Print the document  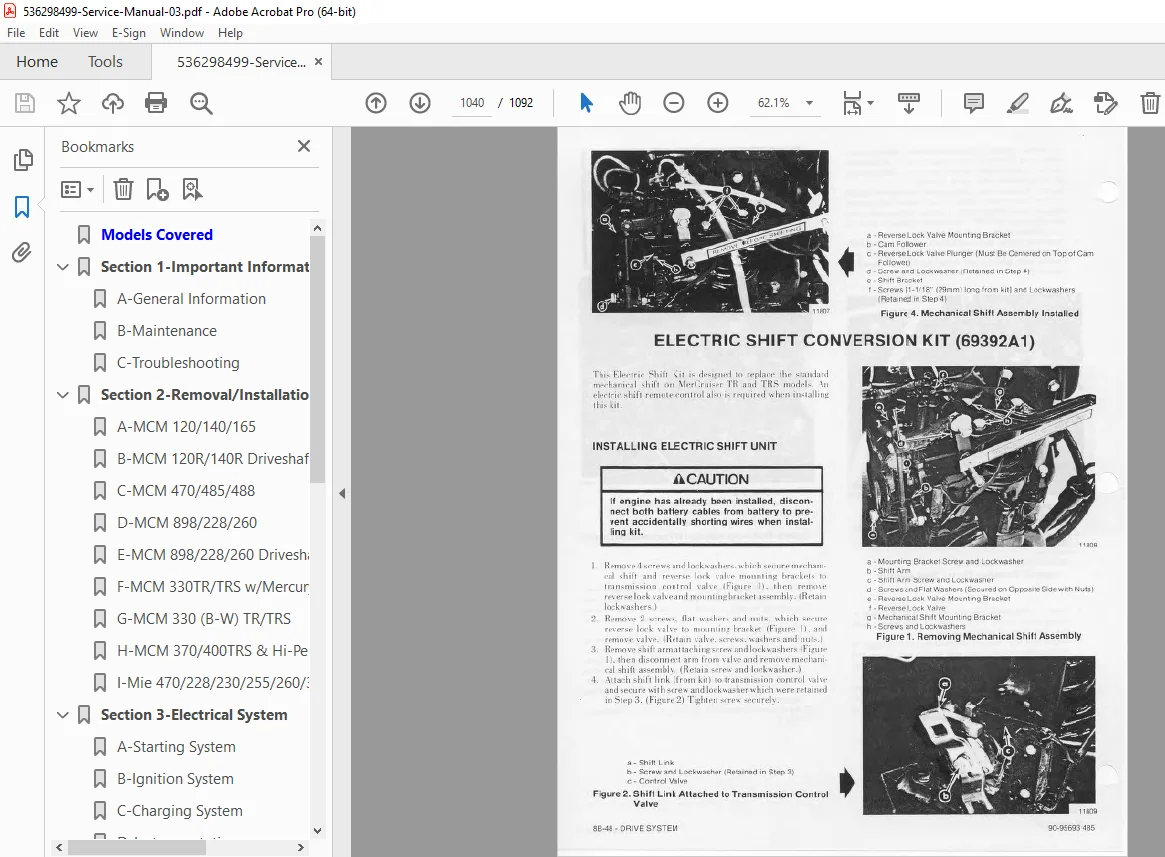156,103
